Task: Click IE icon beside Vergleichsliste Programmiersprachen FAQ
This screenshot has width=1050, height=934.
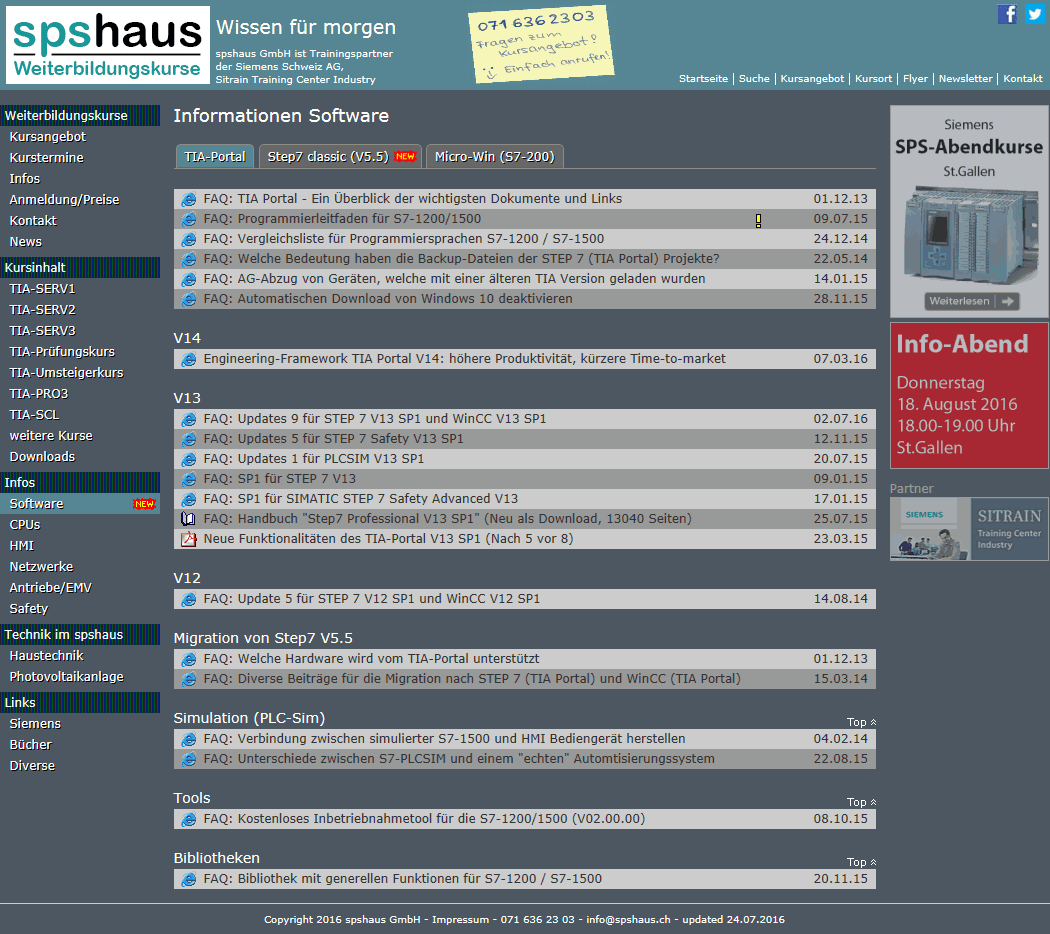Action: (189, 239)
